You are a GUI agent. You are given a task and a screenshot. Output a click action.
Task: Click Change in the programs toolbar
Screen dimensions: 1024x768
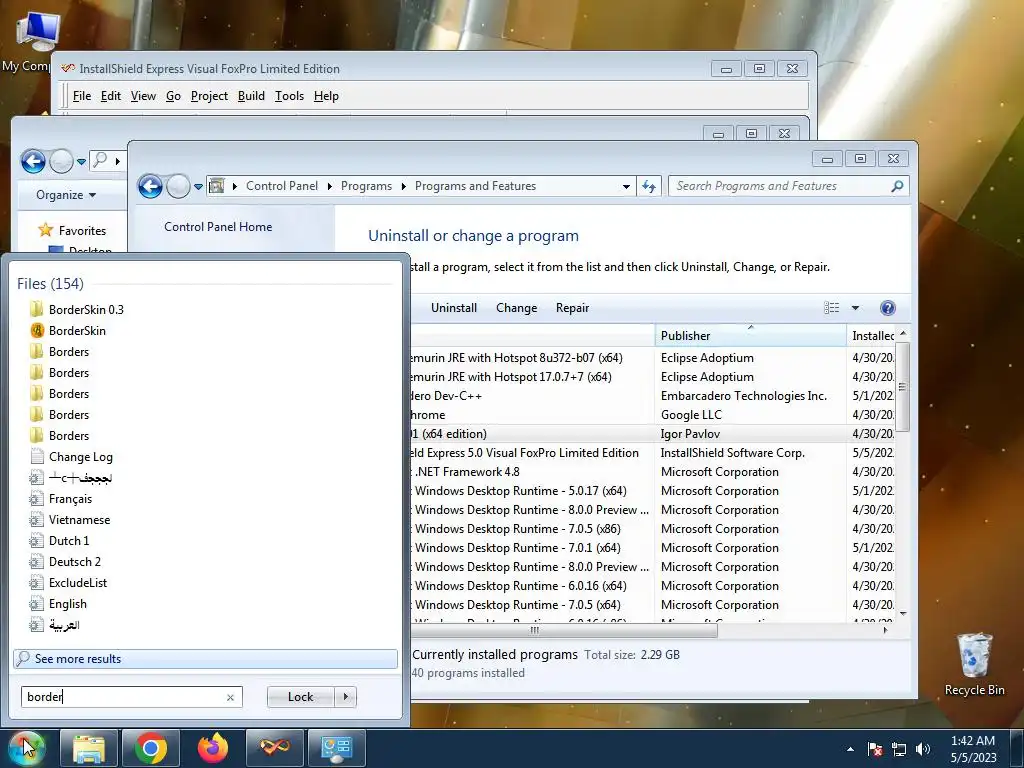[x=517, y=308]
